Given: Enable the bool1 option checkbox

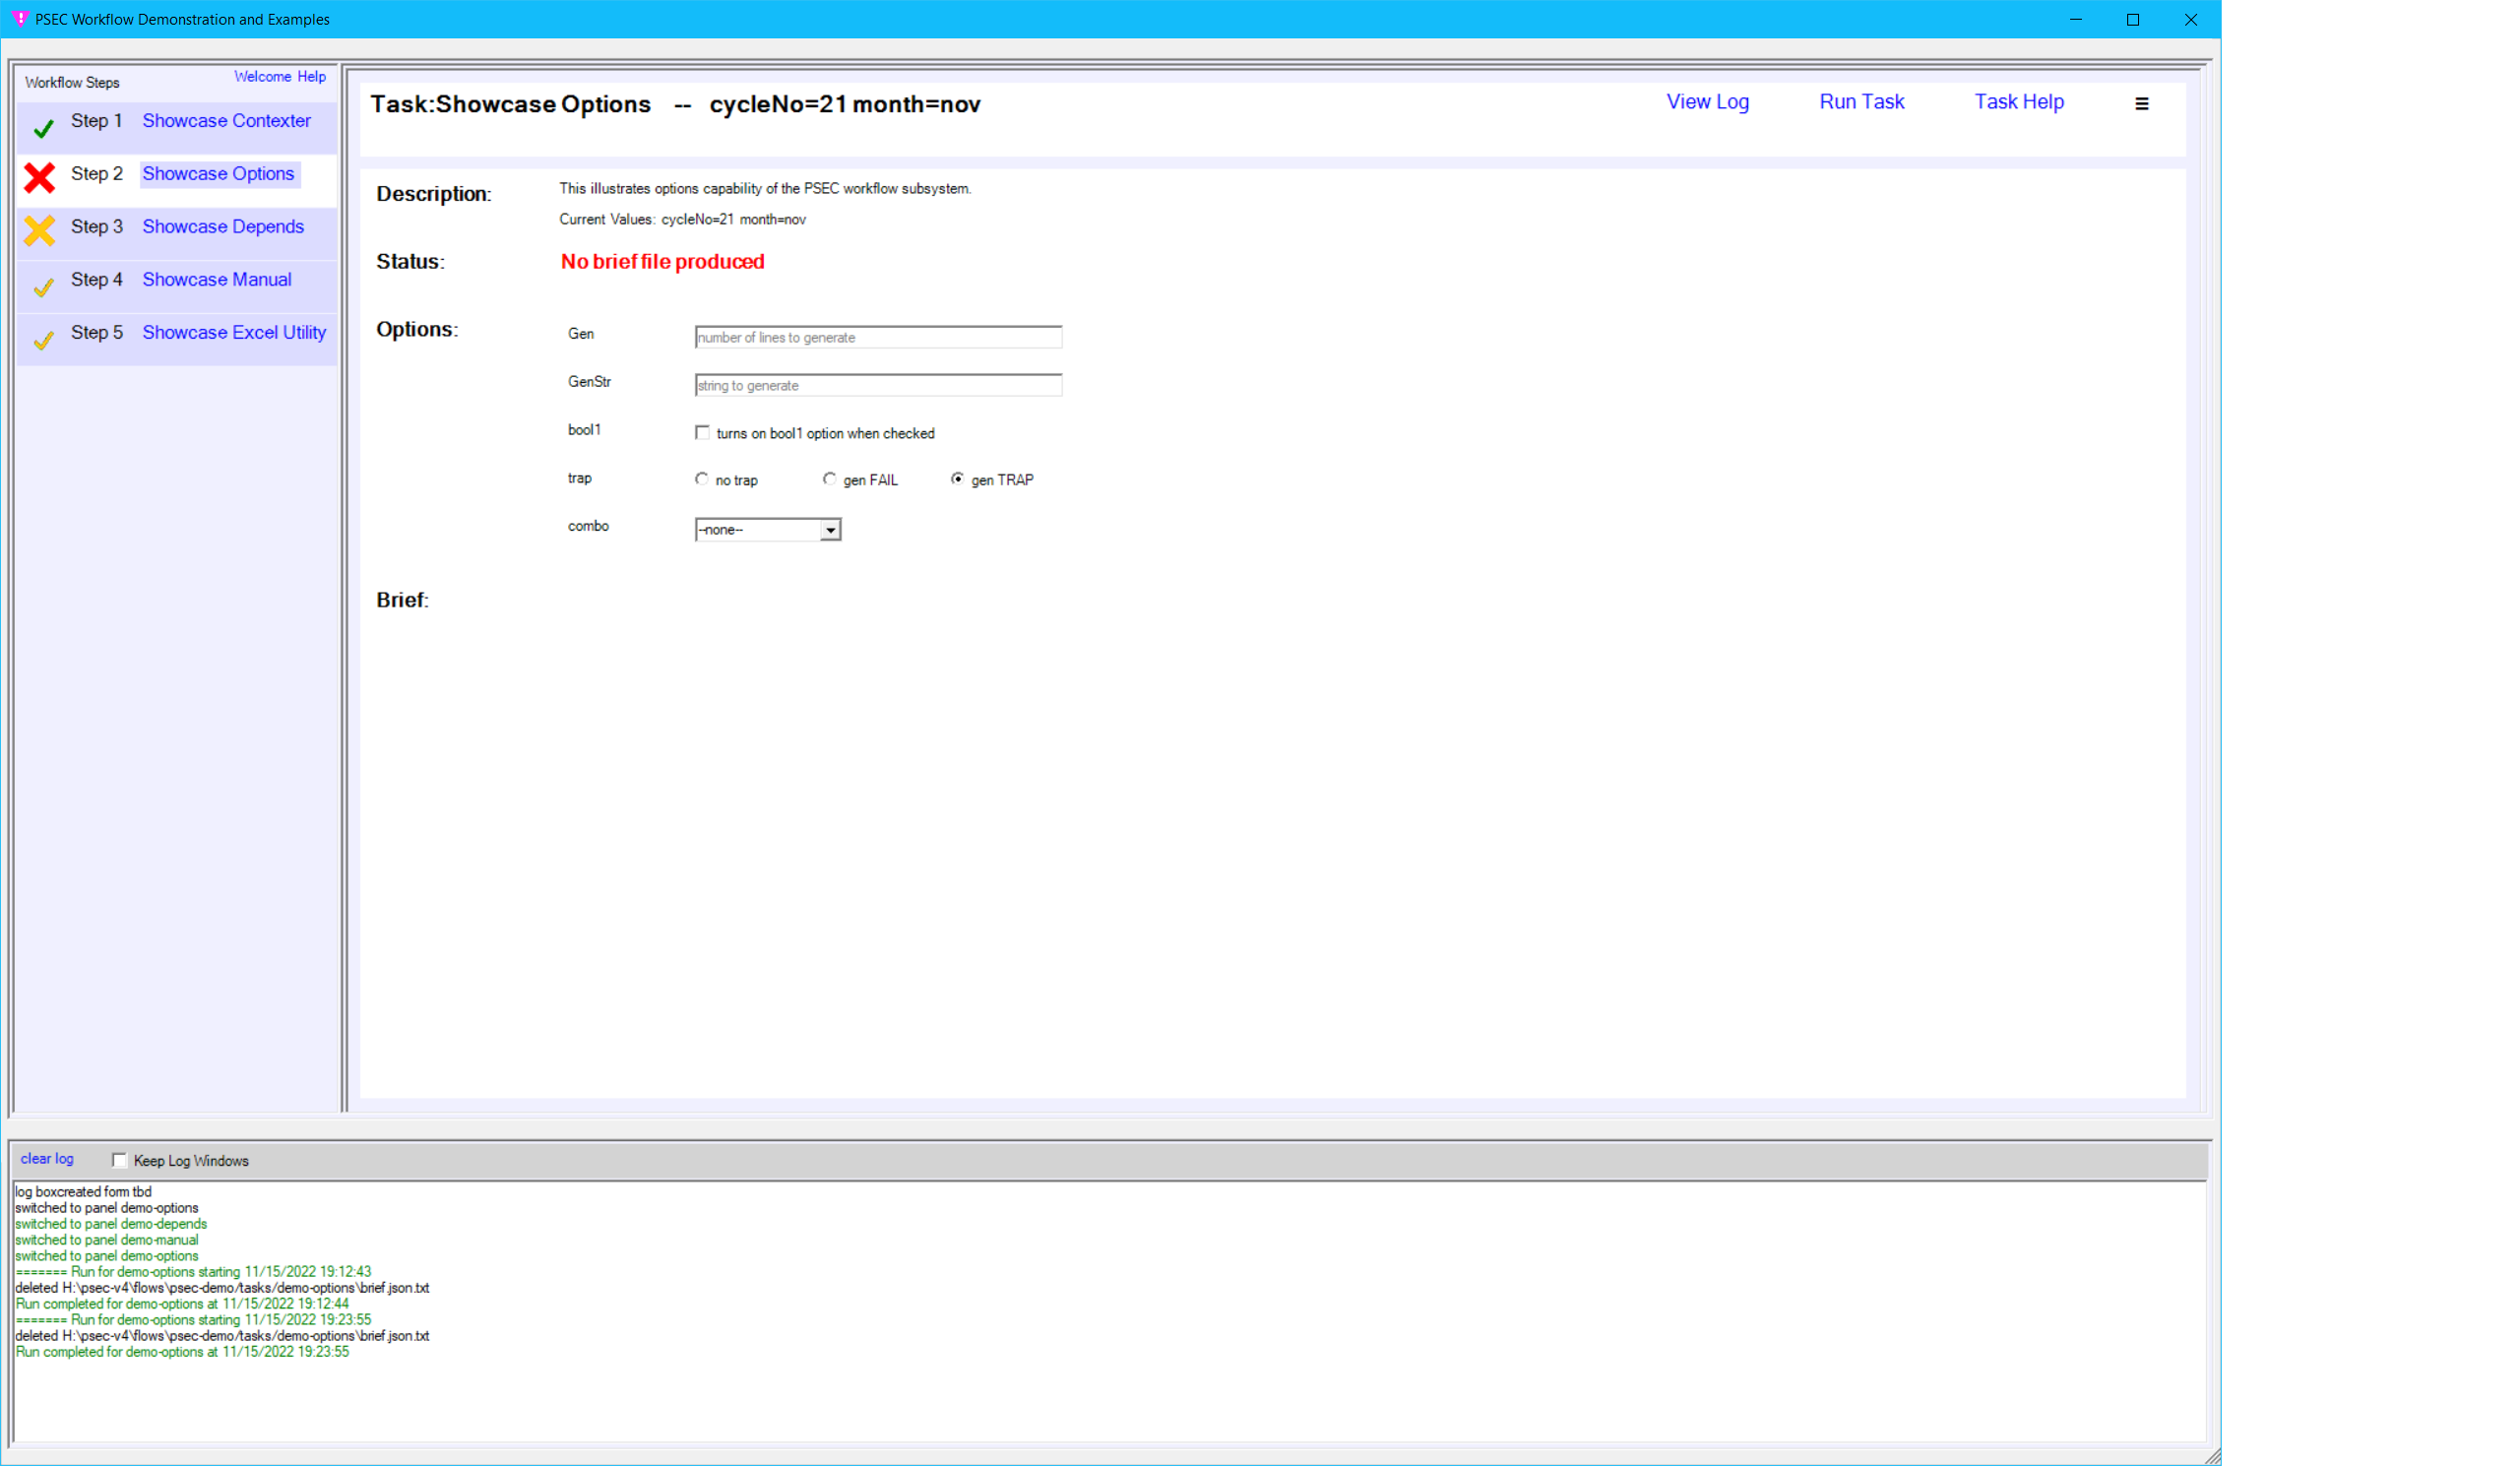Looking at the screenshot, I should click(702, 433).
